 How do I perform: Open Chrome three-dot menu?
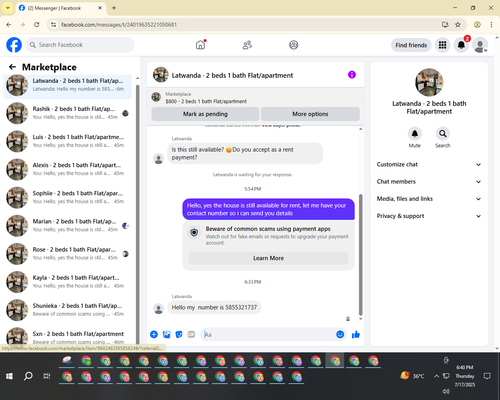[491, 25]
